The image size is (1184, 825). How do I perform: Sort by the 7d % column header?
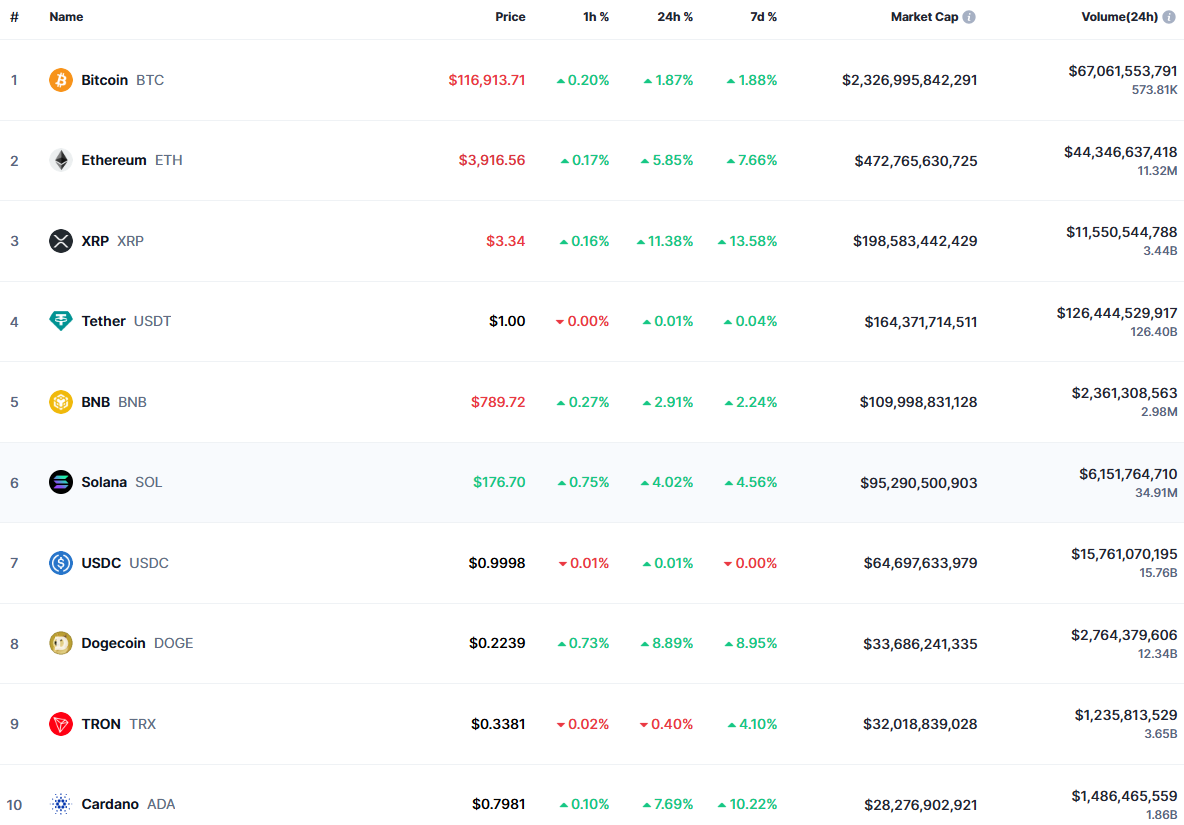(x=763, y=17)
